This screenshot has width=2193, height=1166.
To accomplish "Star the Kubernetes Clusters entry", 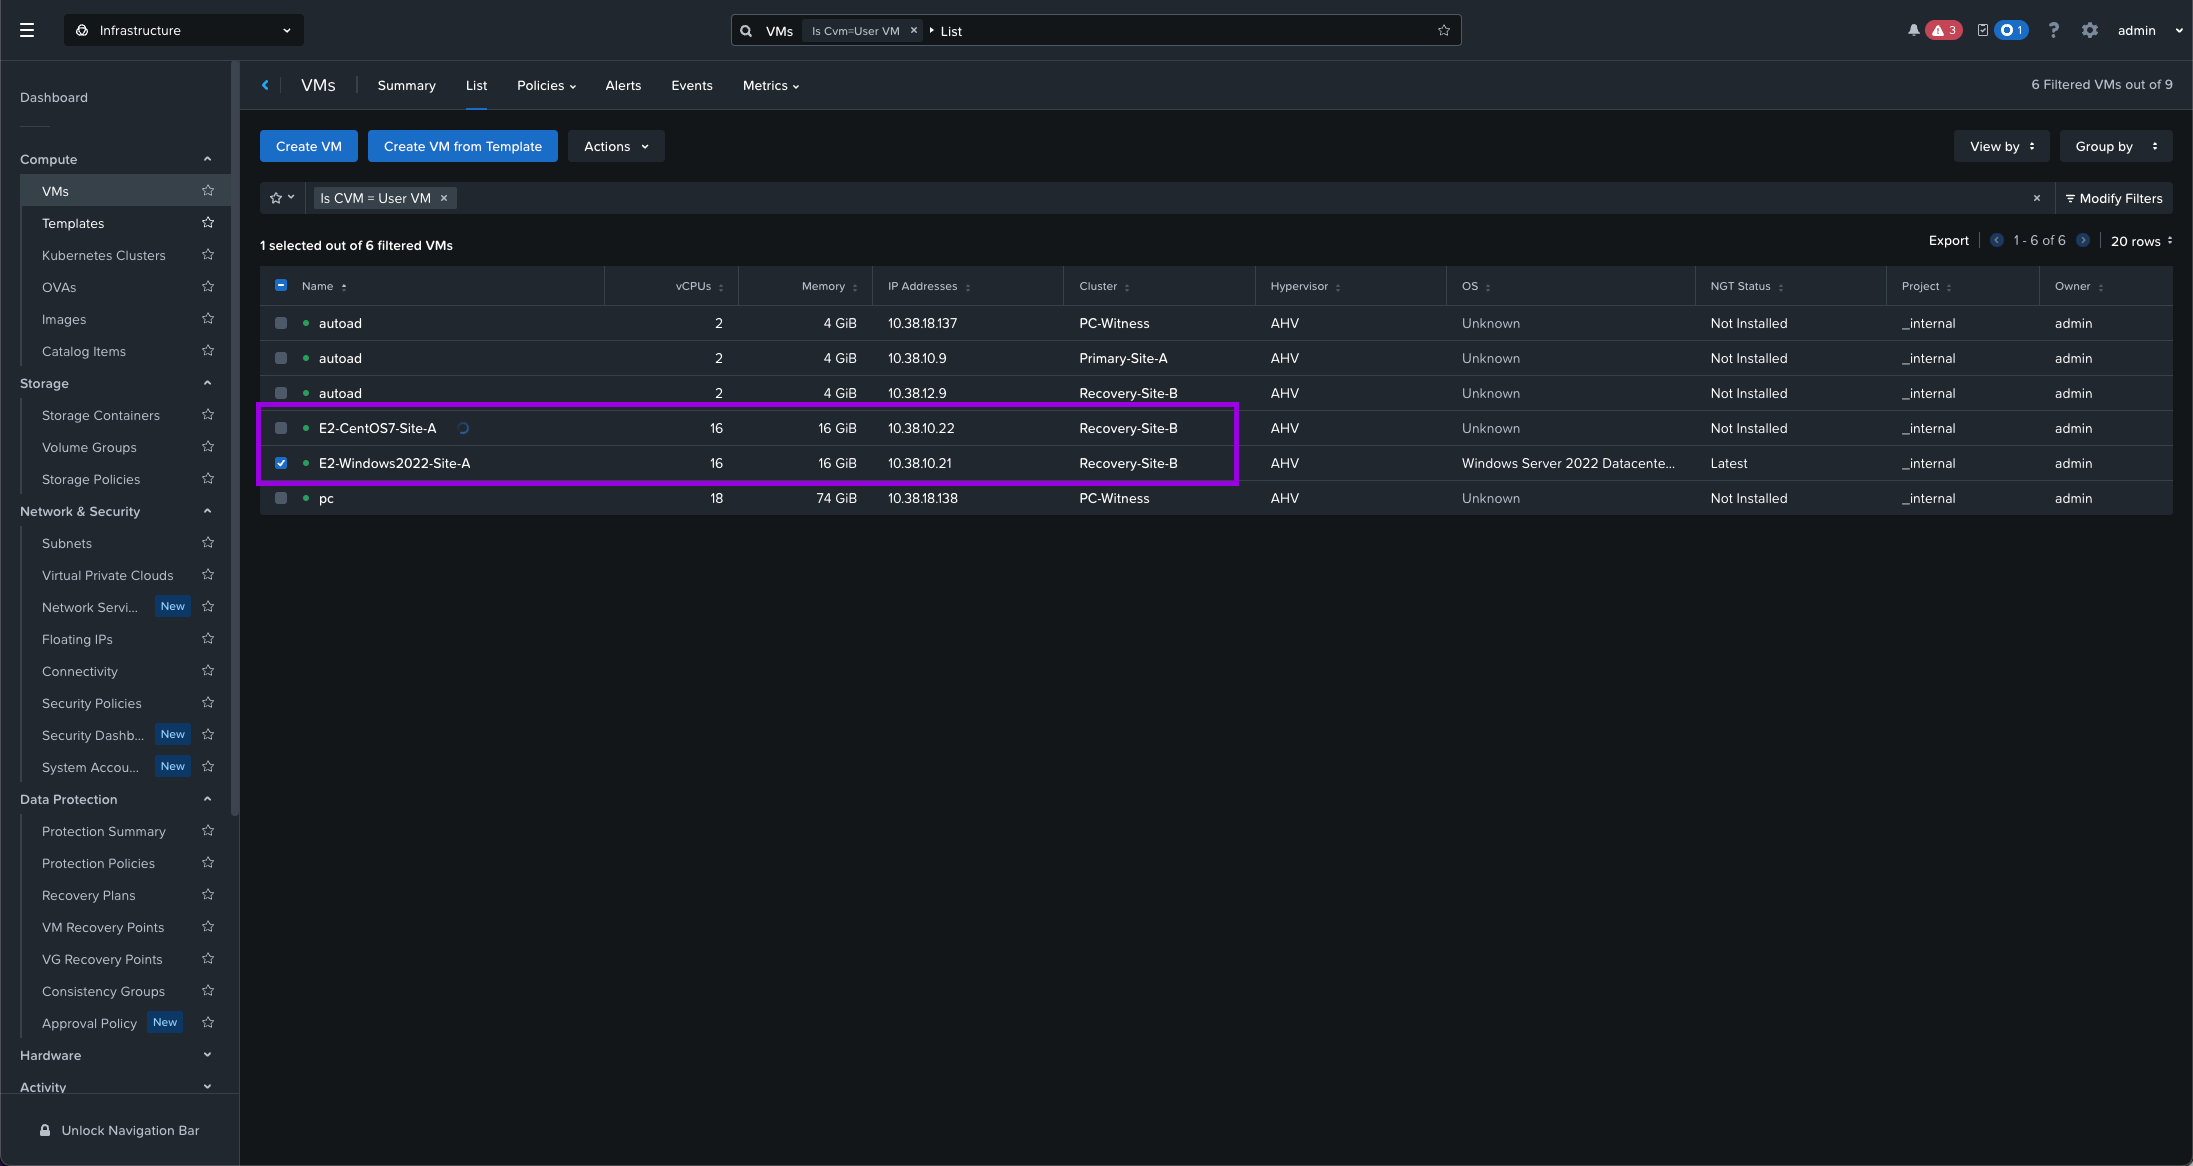I will 208,255.
